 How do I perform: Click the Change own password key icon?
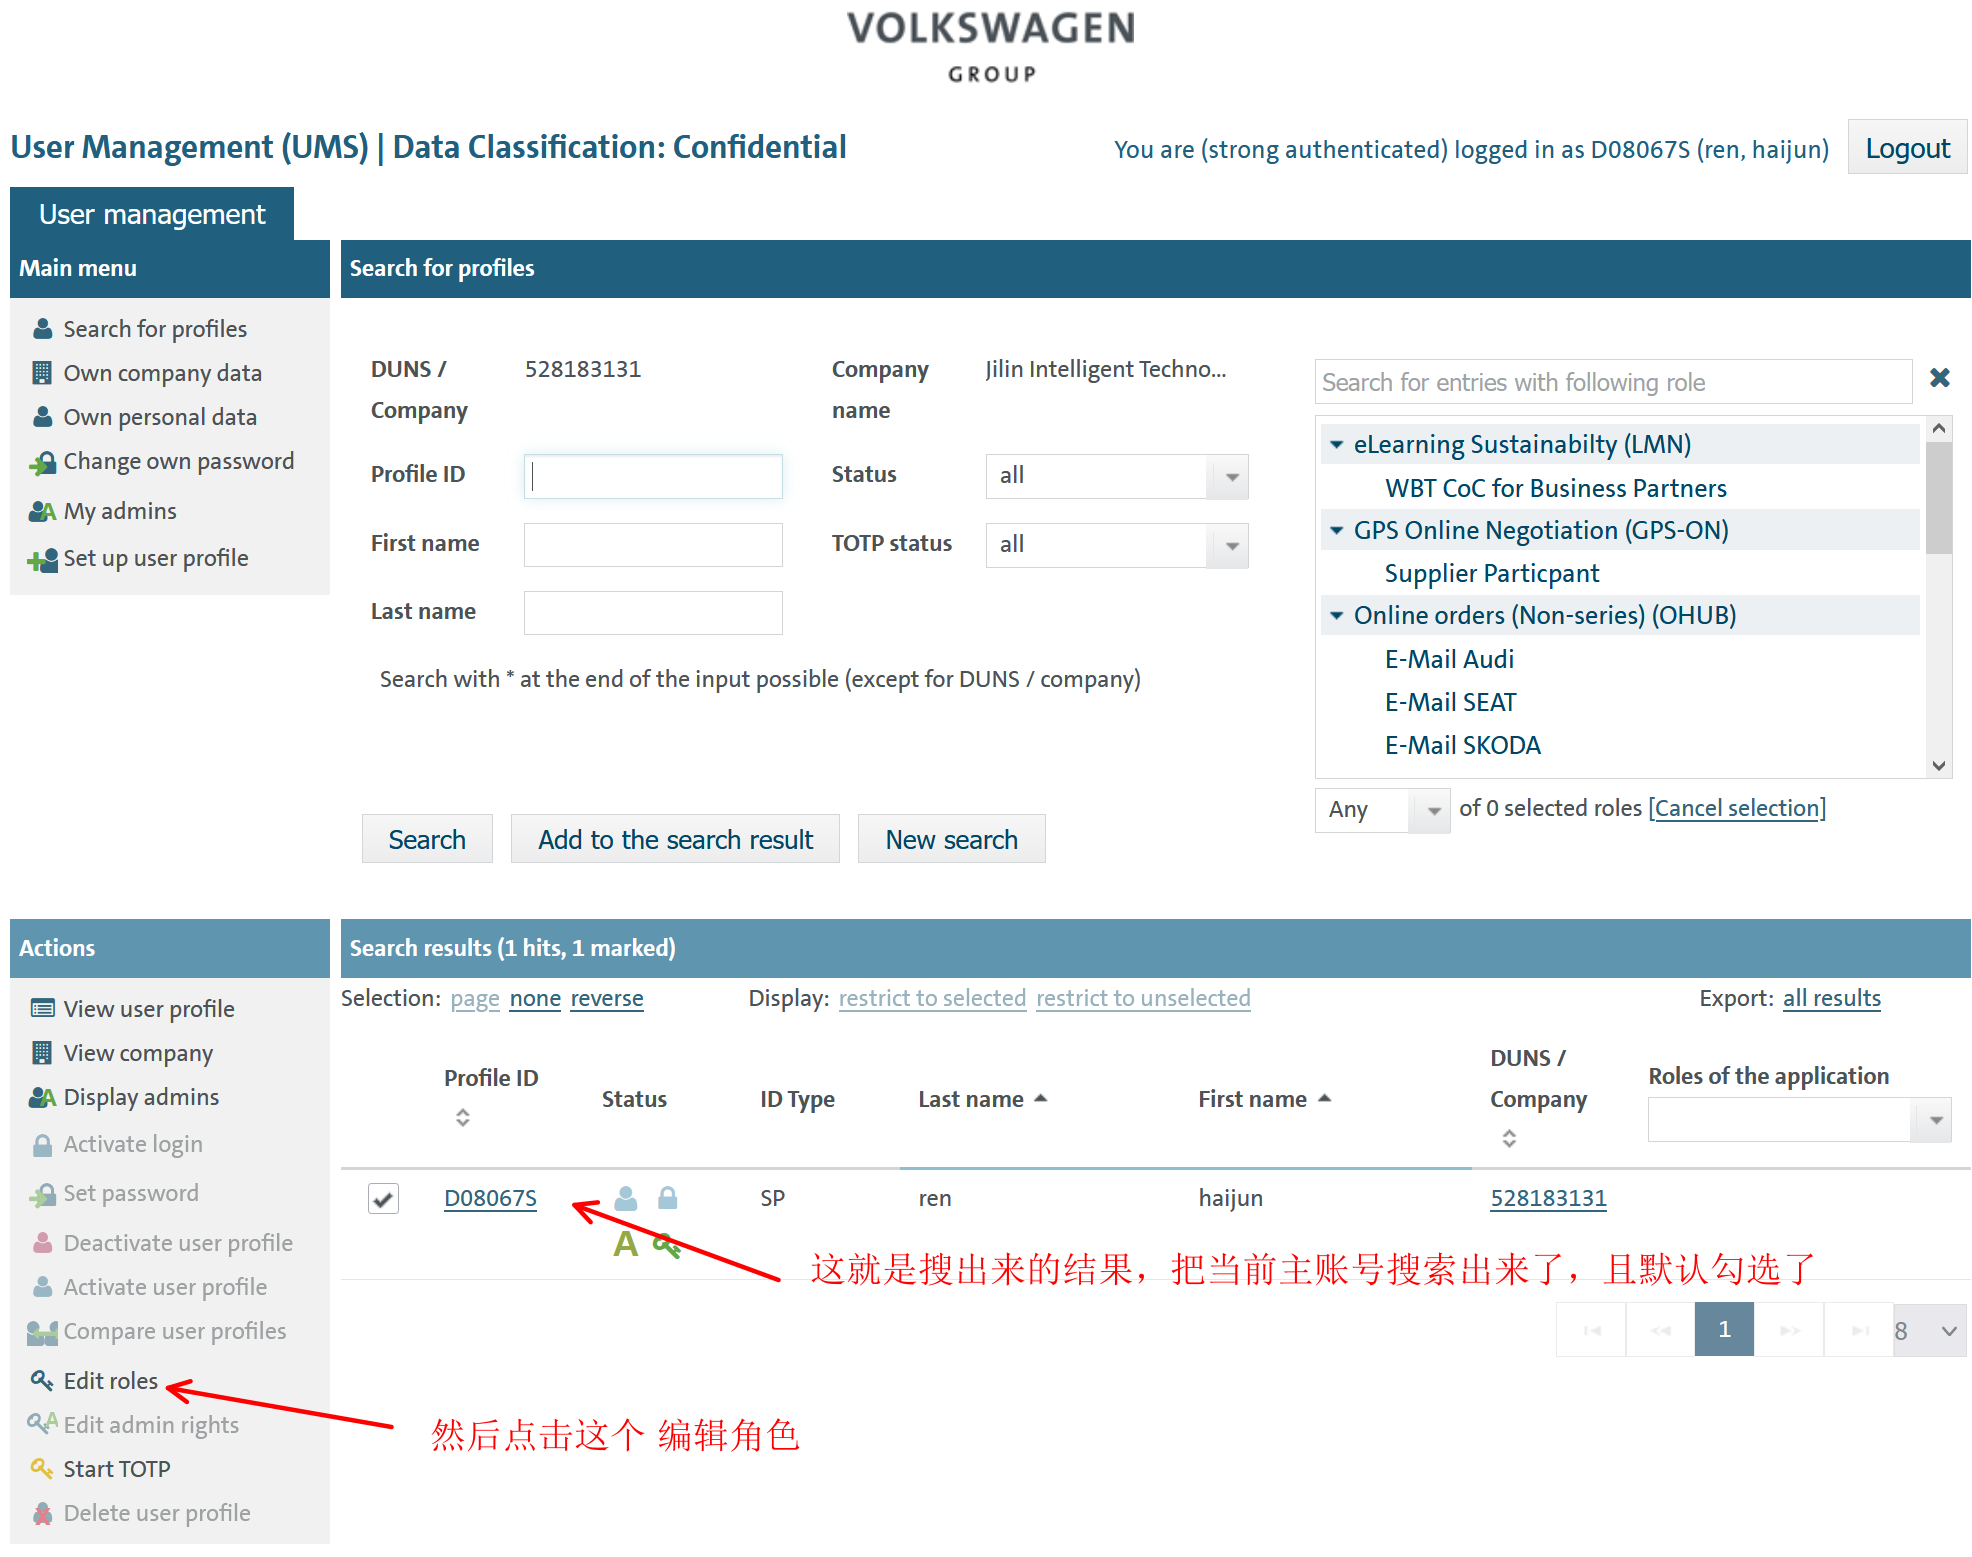tap(42, 463)
